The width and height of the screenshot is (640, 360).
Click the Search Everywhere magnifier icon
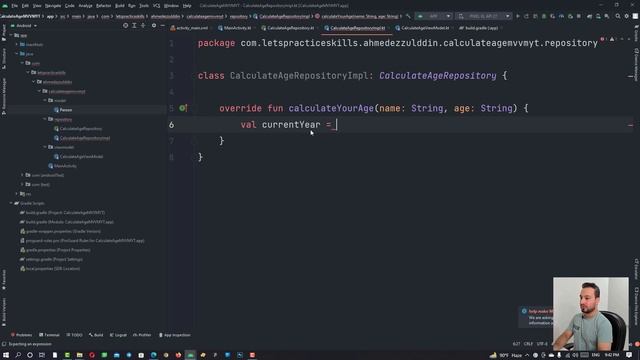coord(618,16)
